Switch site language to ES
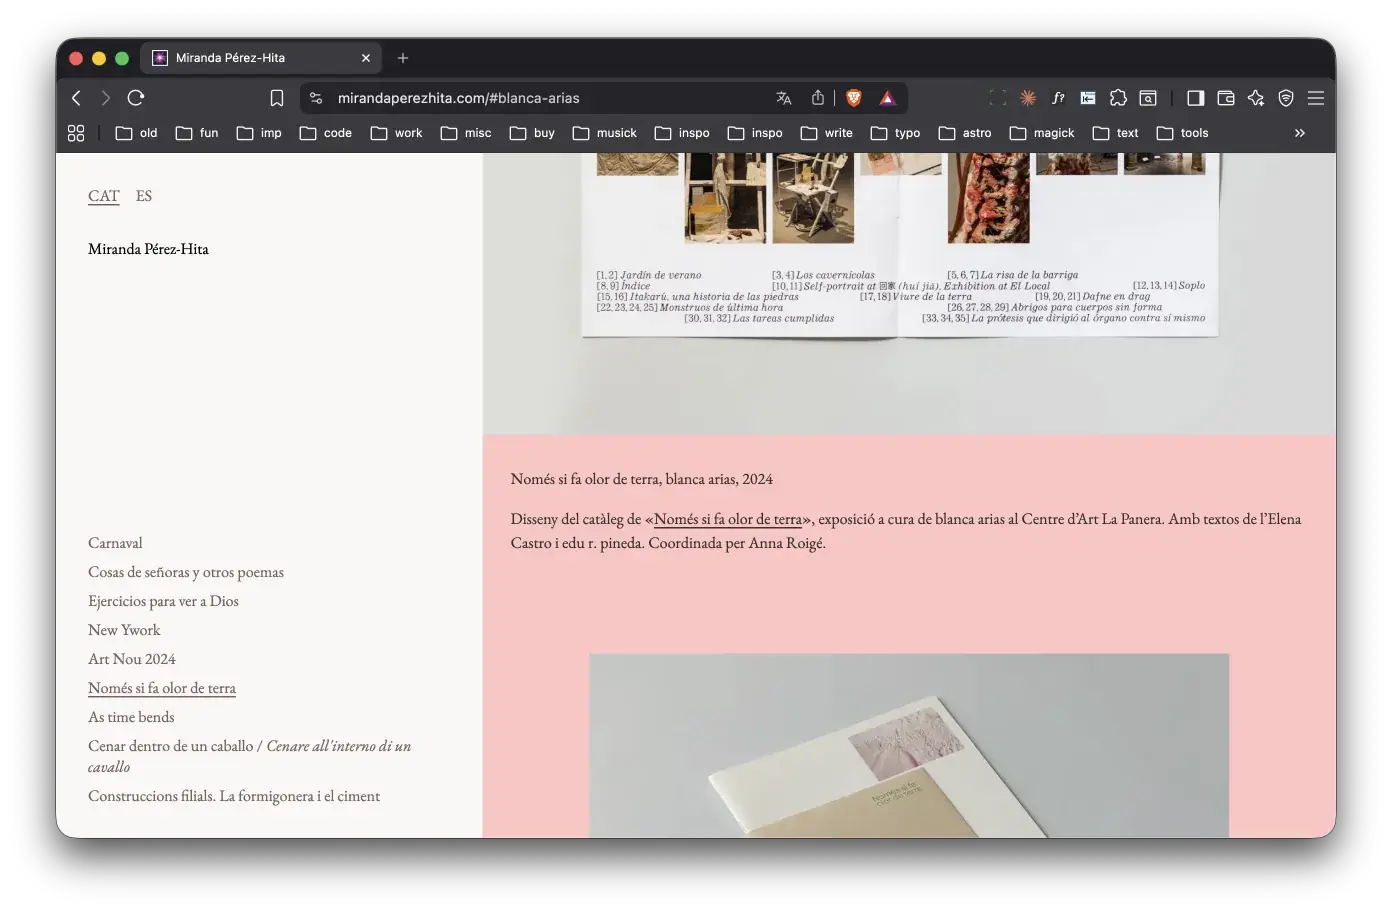 144,196
